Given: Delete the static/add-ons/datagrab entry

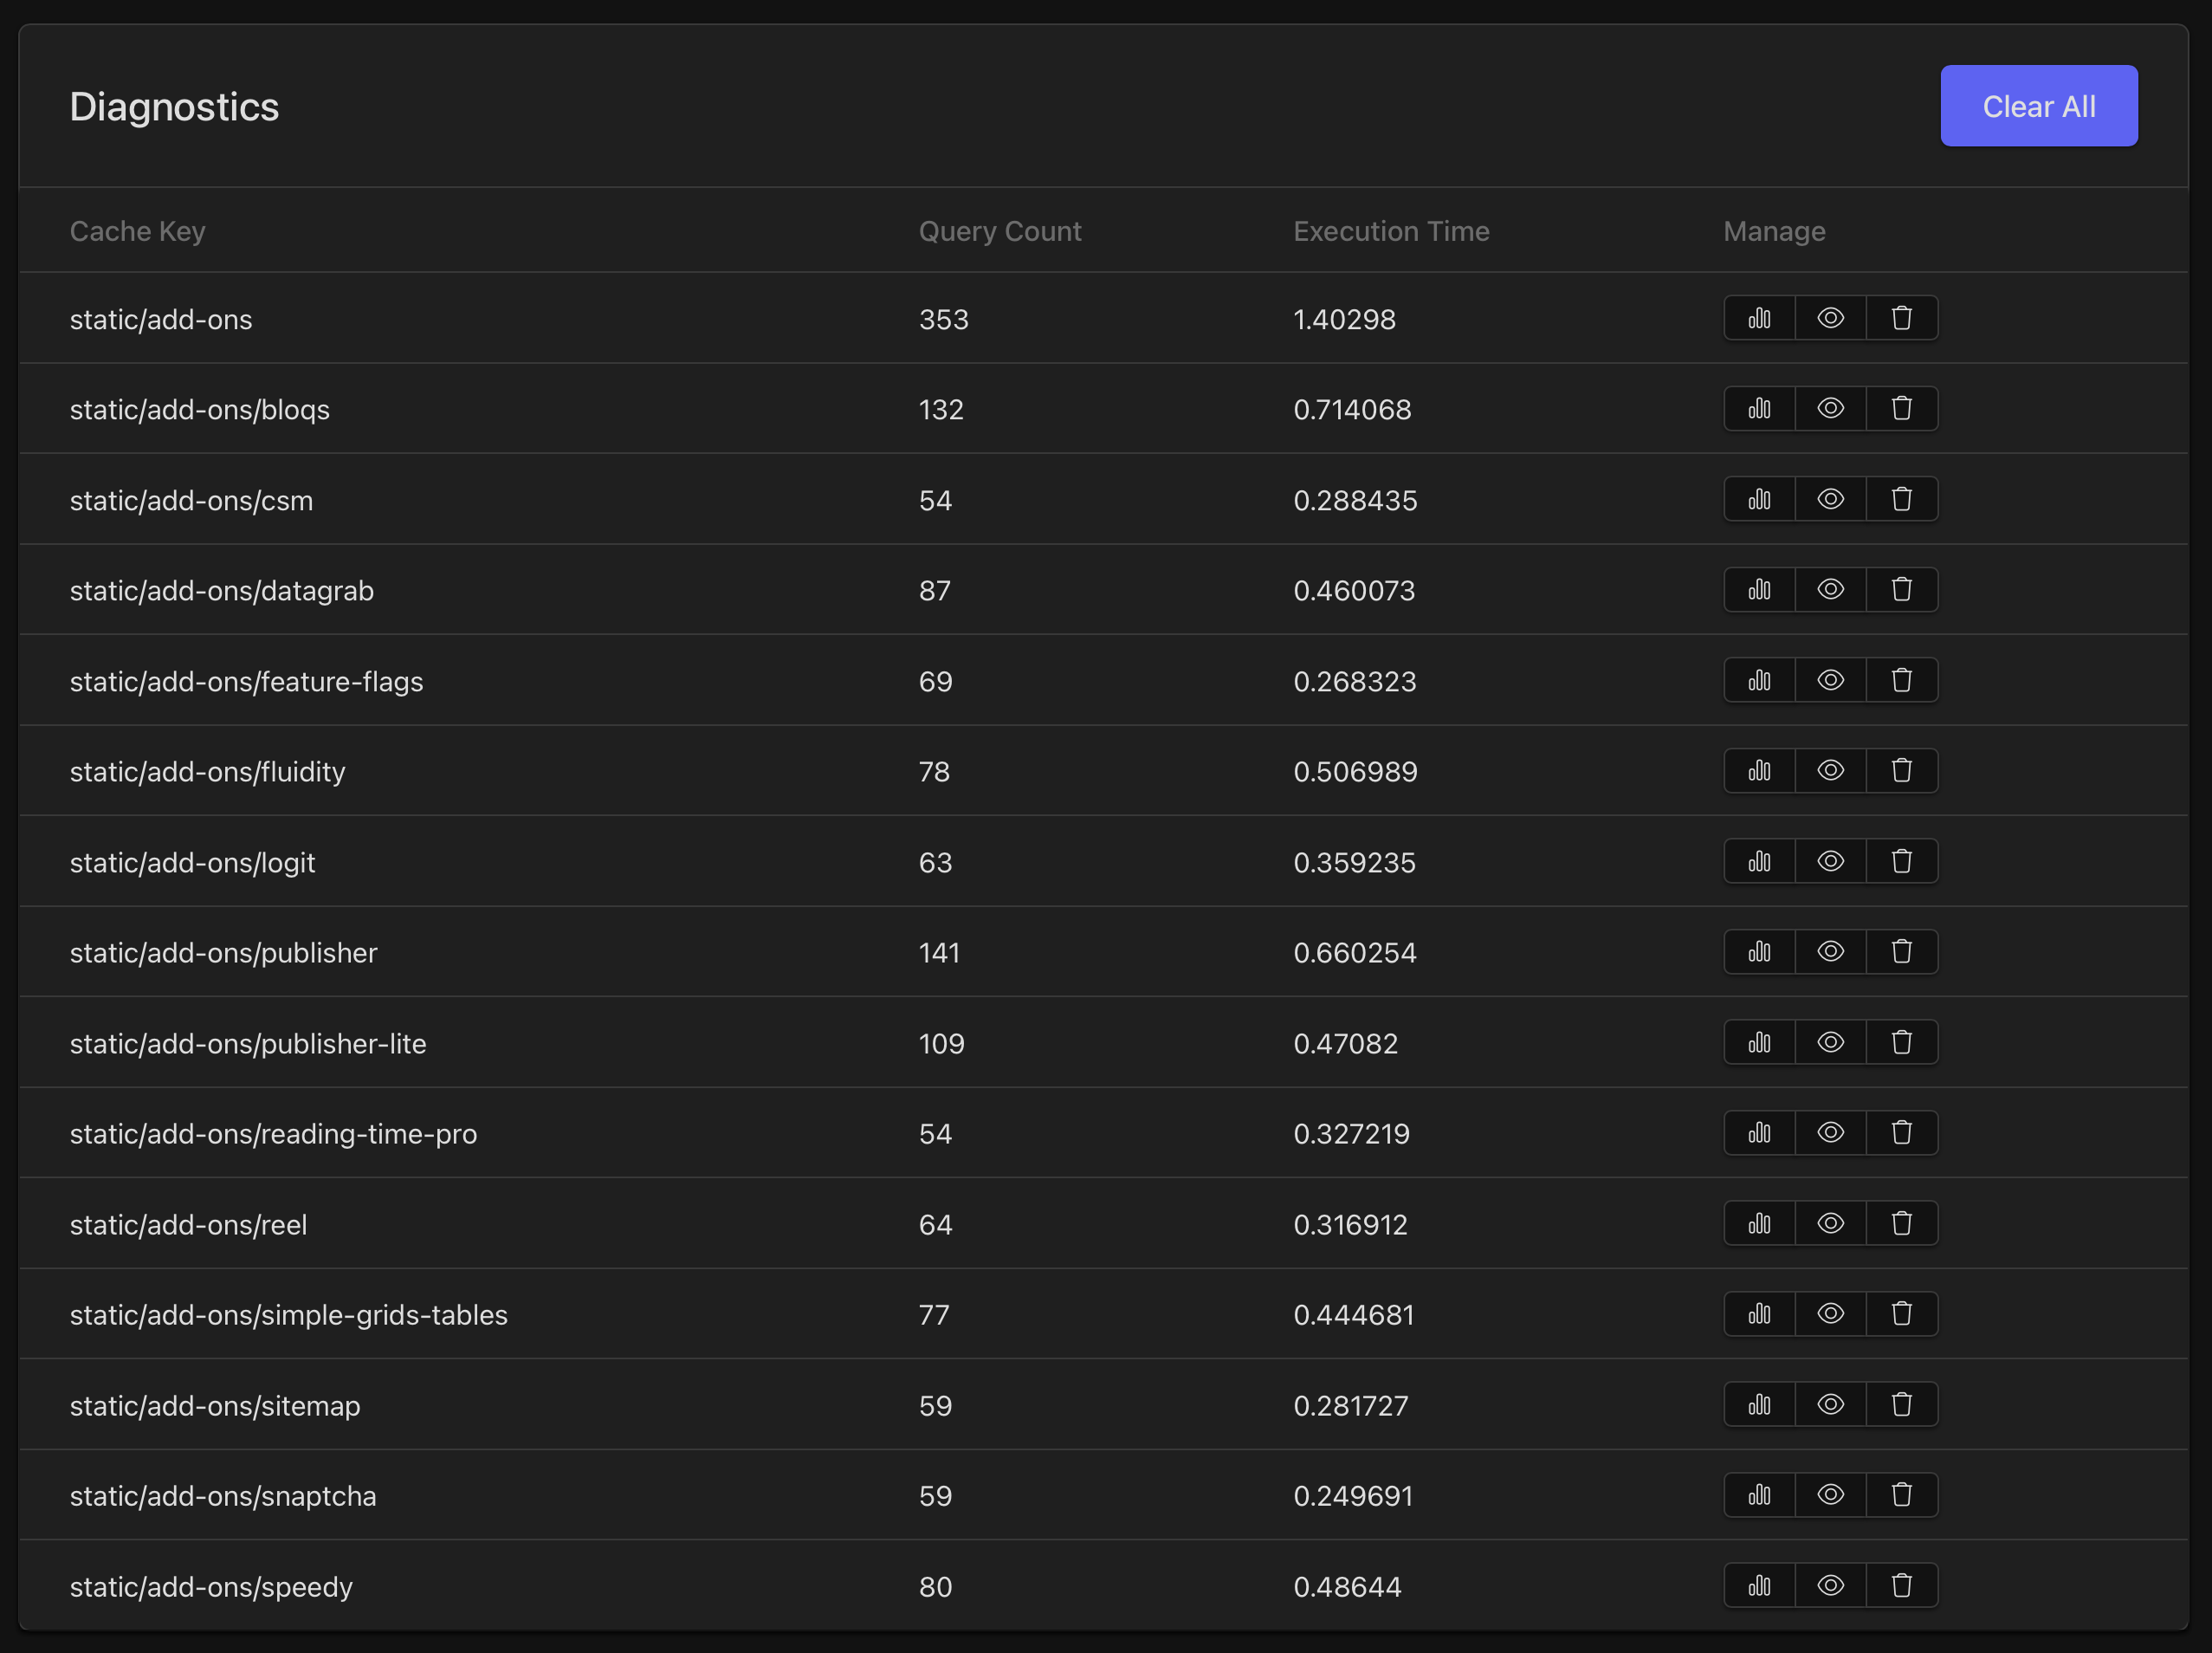Looking at the screenshot, I should point(1901,589).
